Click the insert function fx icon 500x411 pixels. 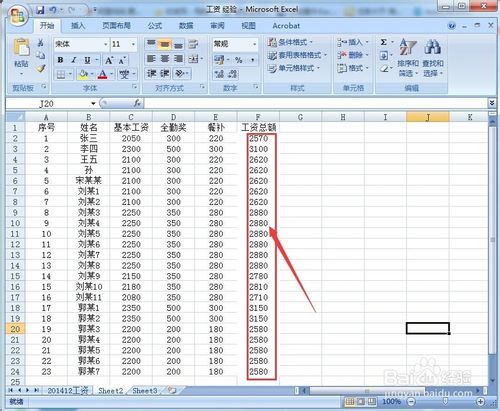click(x=137, y=103)
